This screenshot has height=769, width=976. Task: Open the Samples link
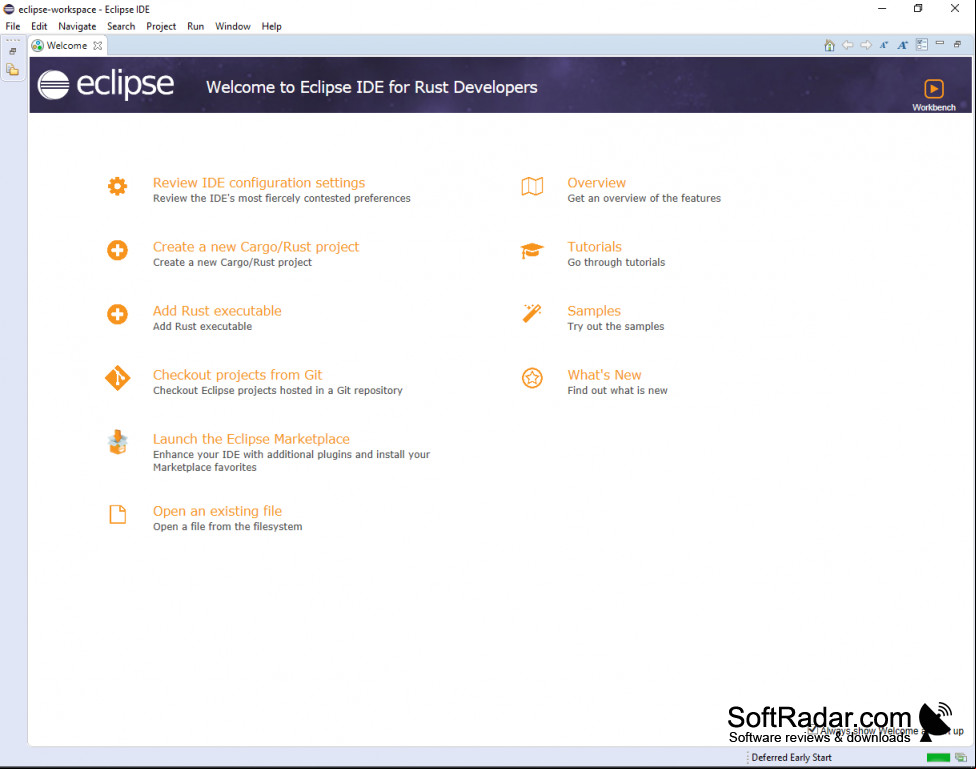pos(594,311)
